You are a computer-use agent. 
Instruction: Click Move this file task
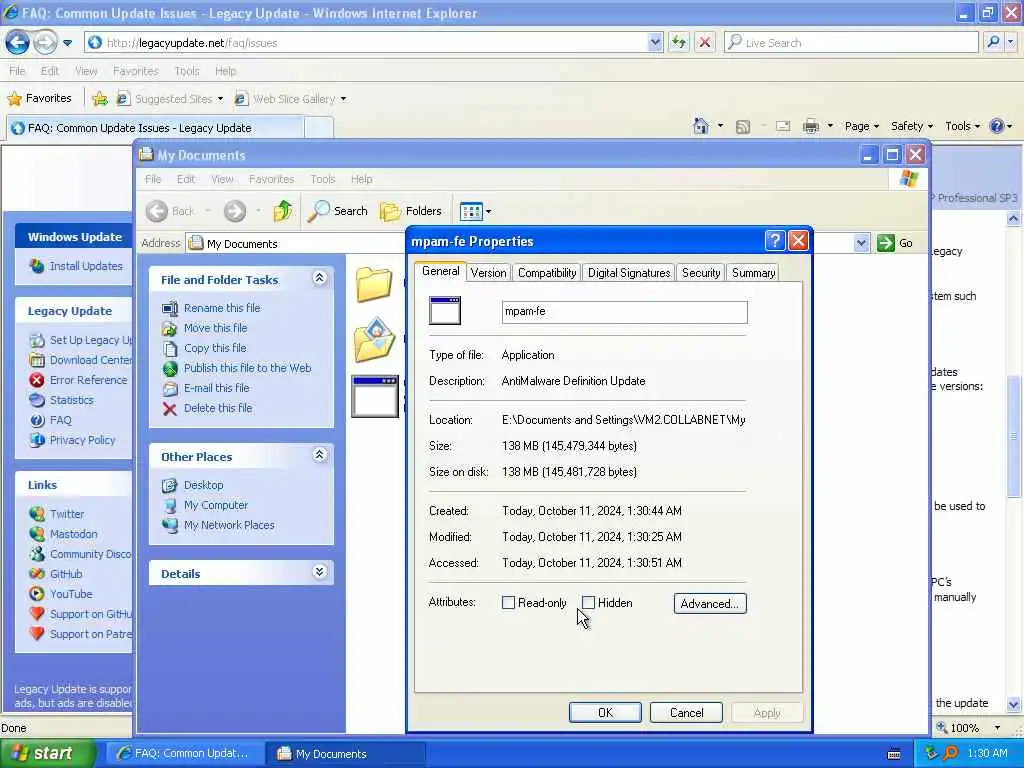click(x=216, y=328)
